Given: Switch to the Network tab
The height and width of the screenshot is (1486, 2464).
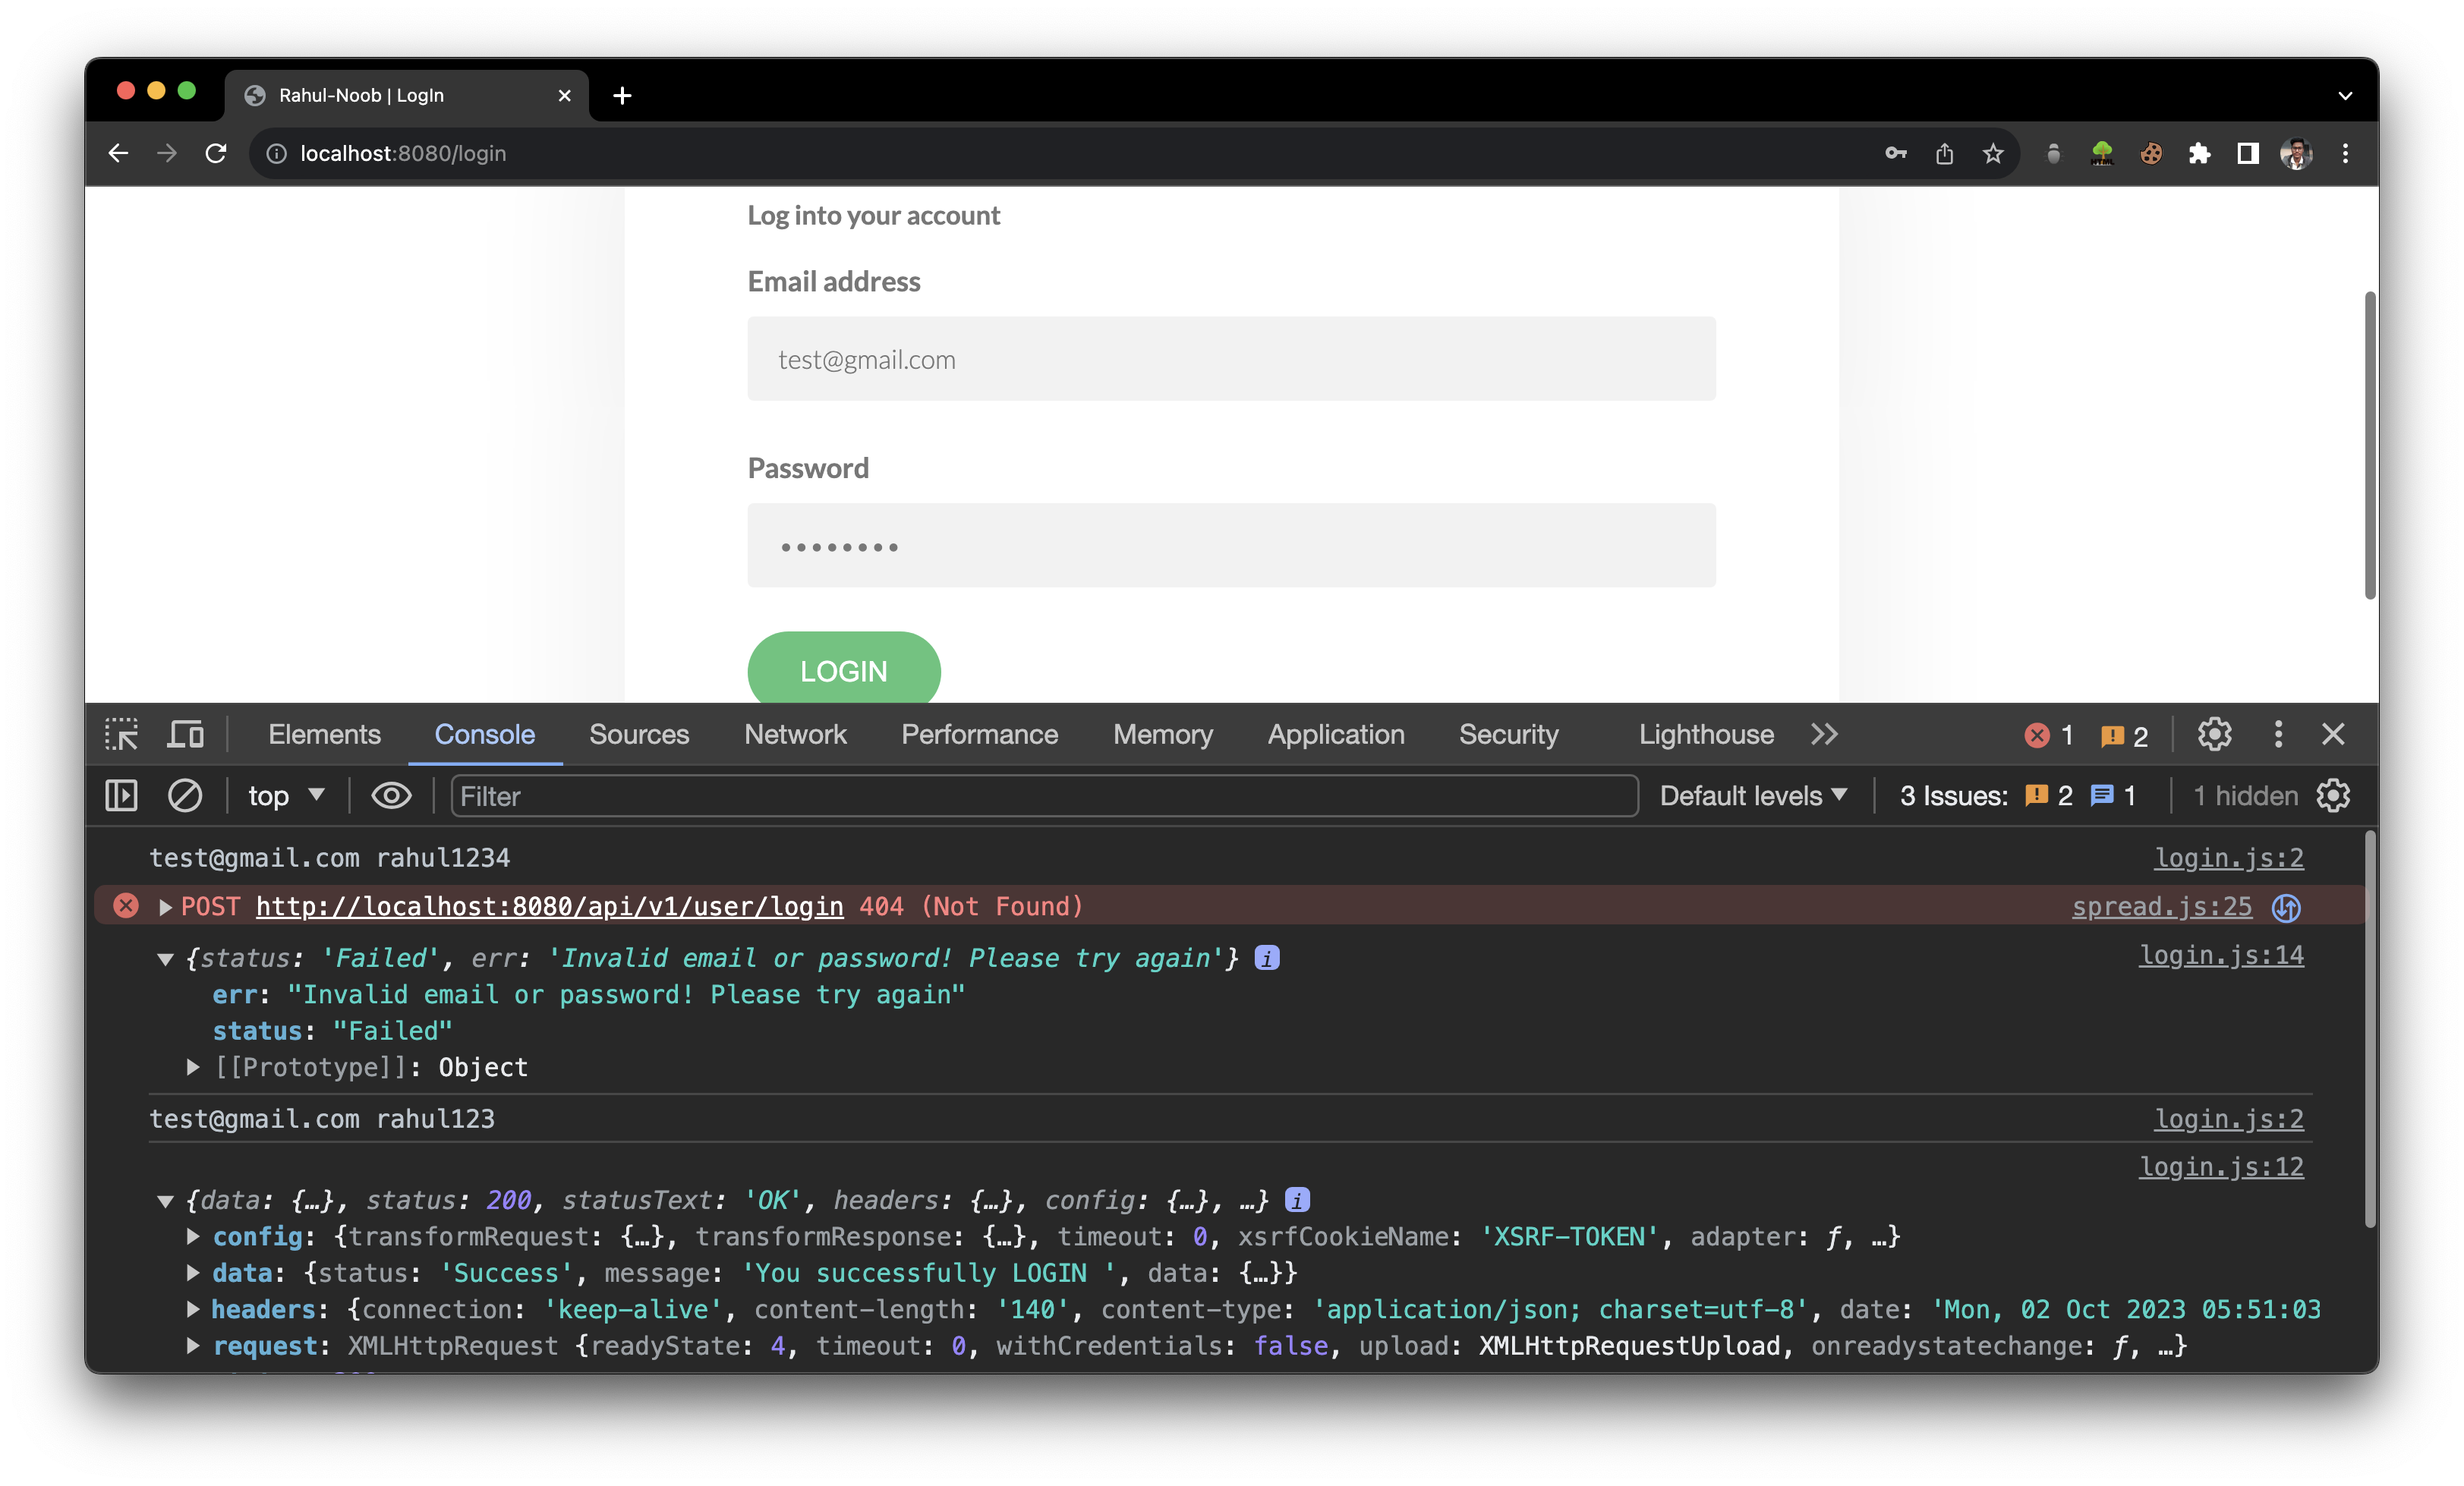Looking at the screenshot, I should (x=795, y=734).
